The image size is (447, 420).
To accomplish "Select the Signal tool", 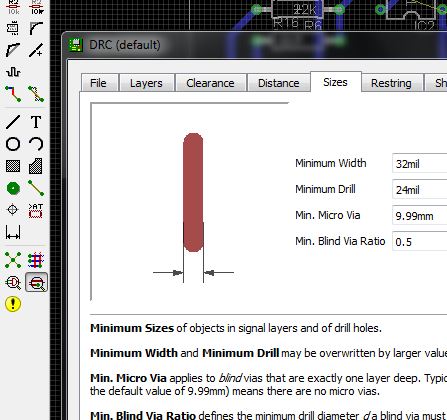I will (x=36, y=188).
